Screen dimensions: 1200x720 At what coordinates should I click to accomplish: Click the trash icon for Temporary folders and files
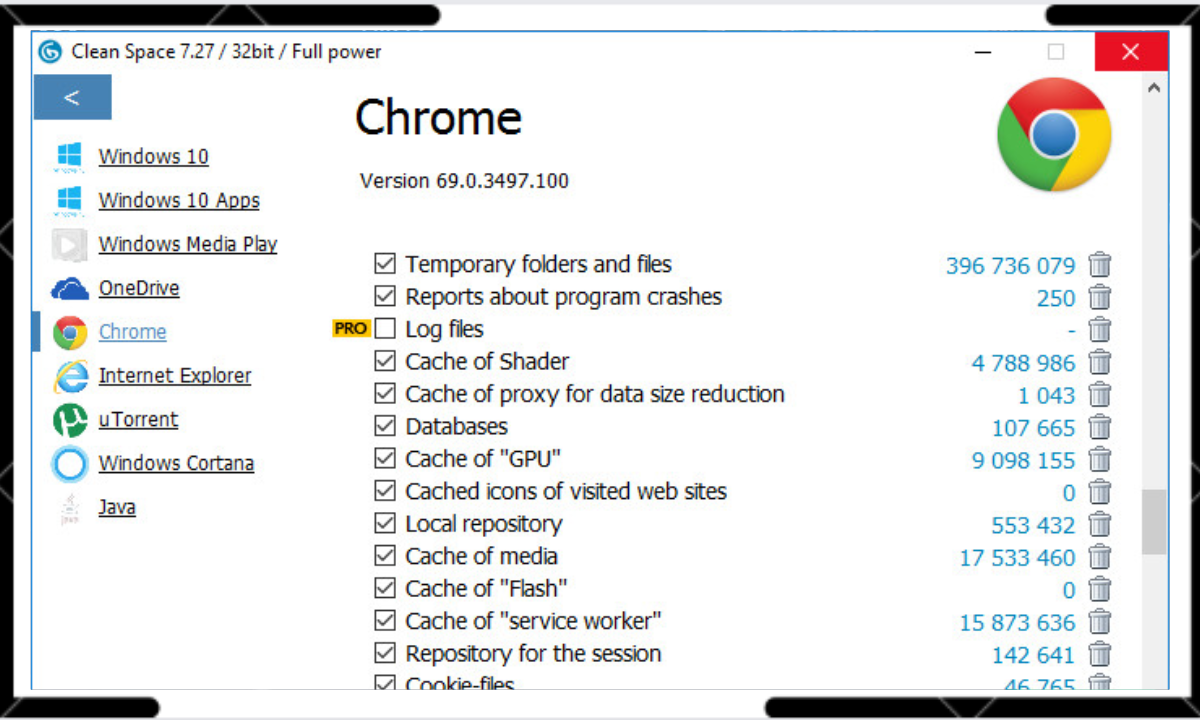click(x=1100, y=265)
